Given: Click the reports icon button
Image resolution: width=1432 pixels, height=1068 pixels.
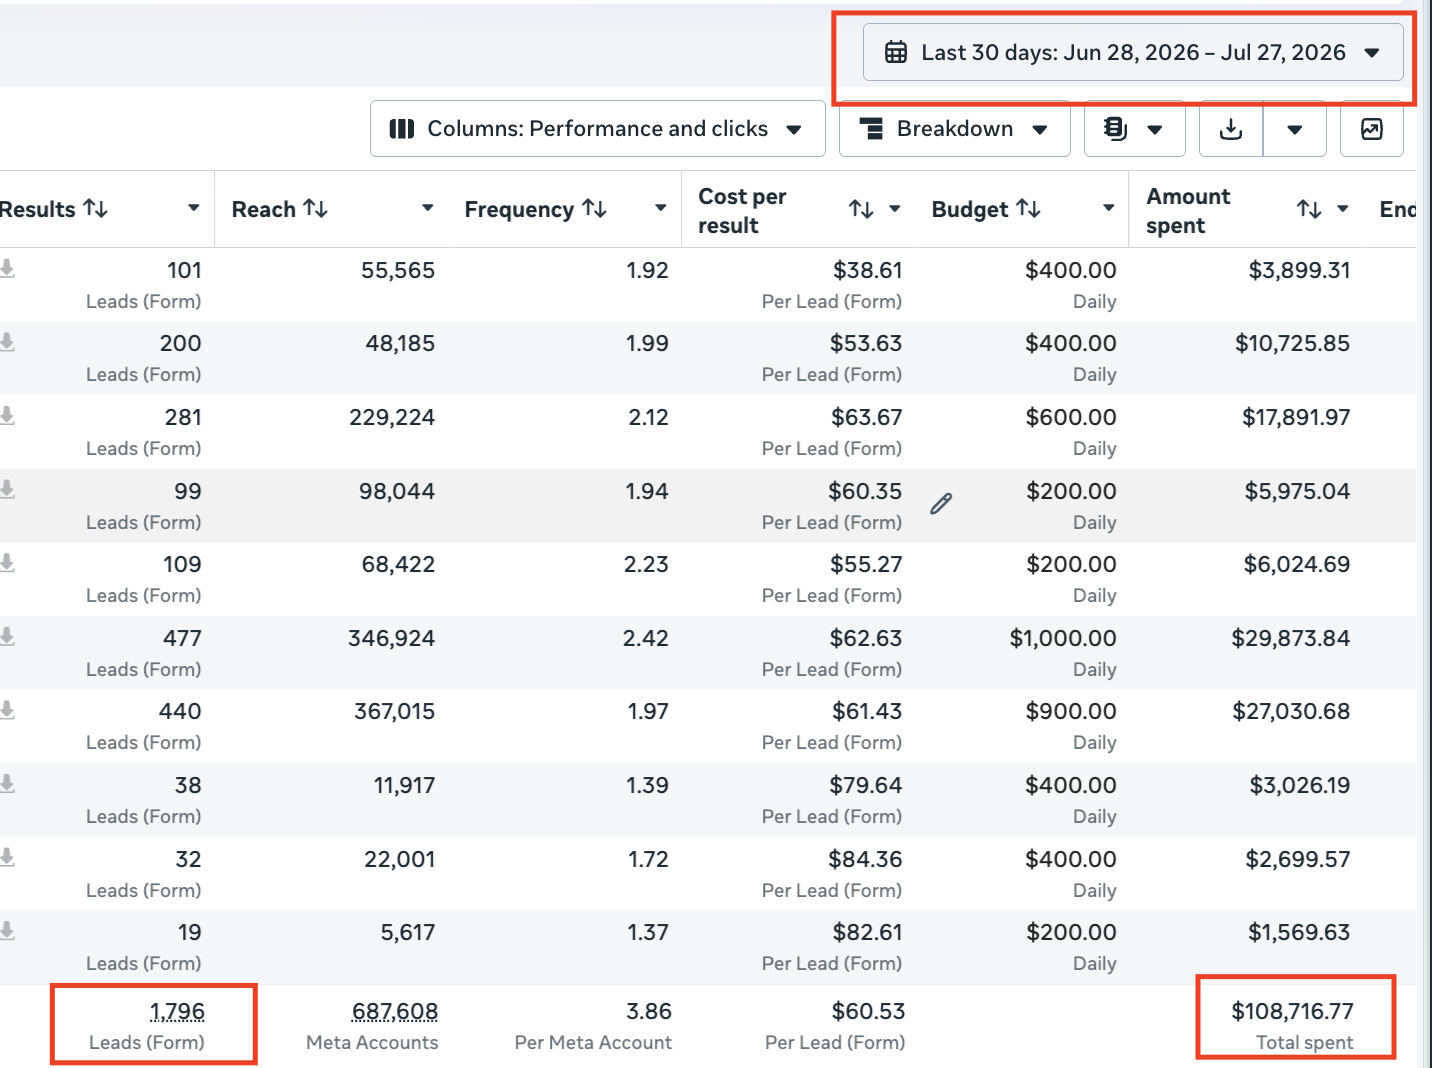Looking at the screenshot, I should pos(1115,129).
